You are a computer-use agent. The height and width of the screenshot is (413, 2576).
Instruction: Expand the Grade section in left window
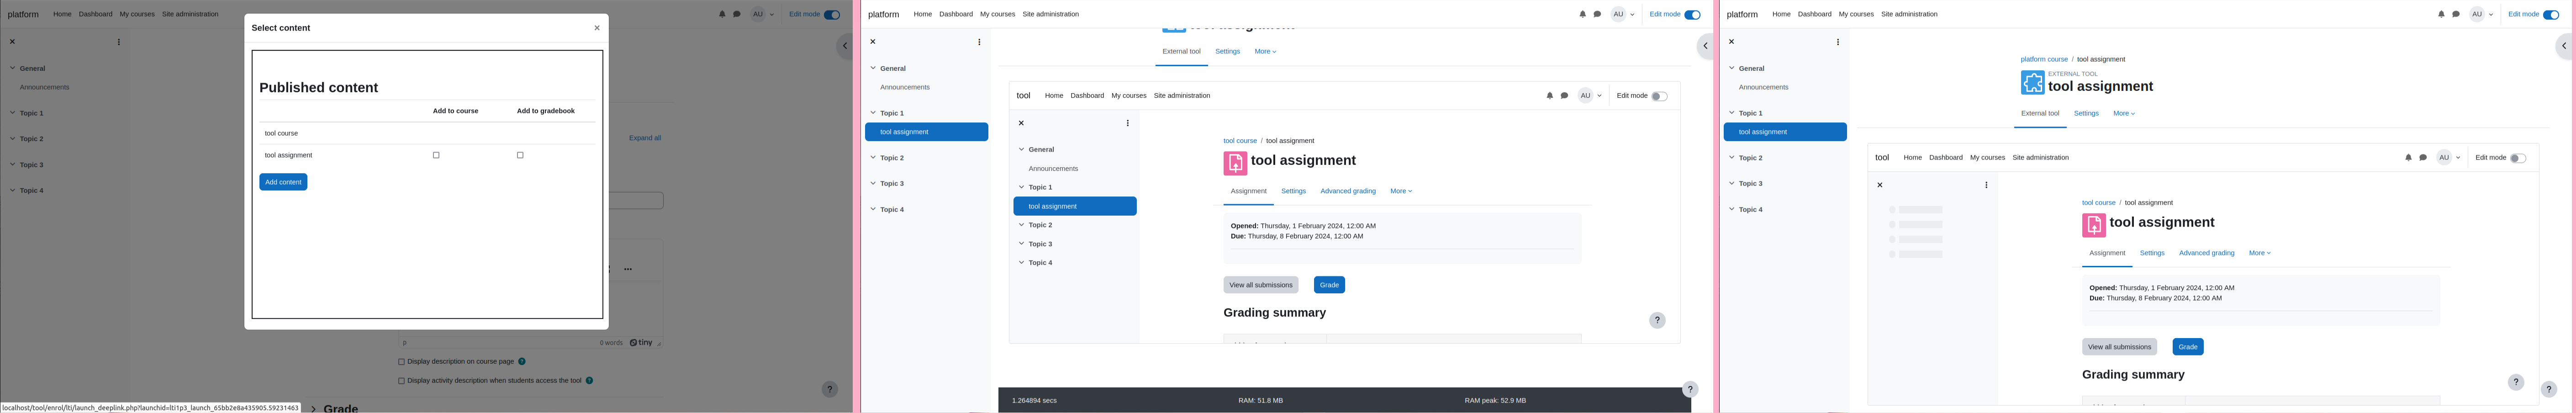[313, 408]
